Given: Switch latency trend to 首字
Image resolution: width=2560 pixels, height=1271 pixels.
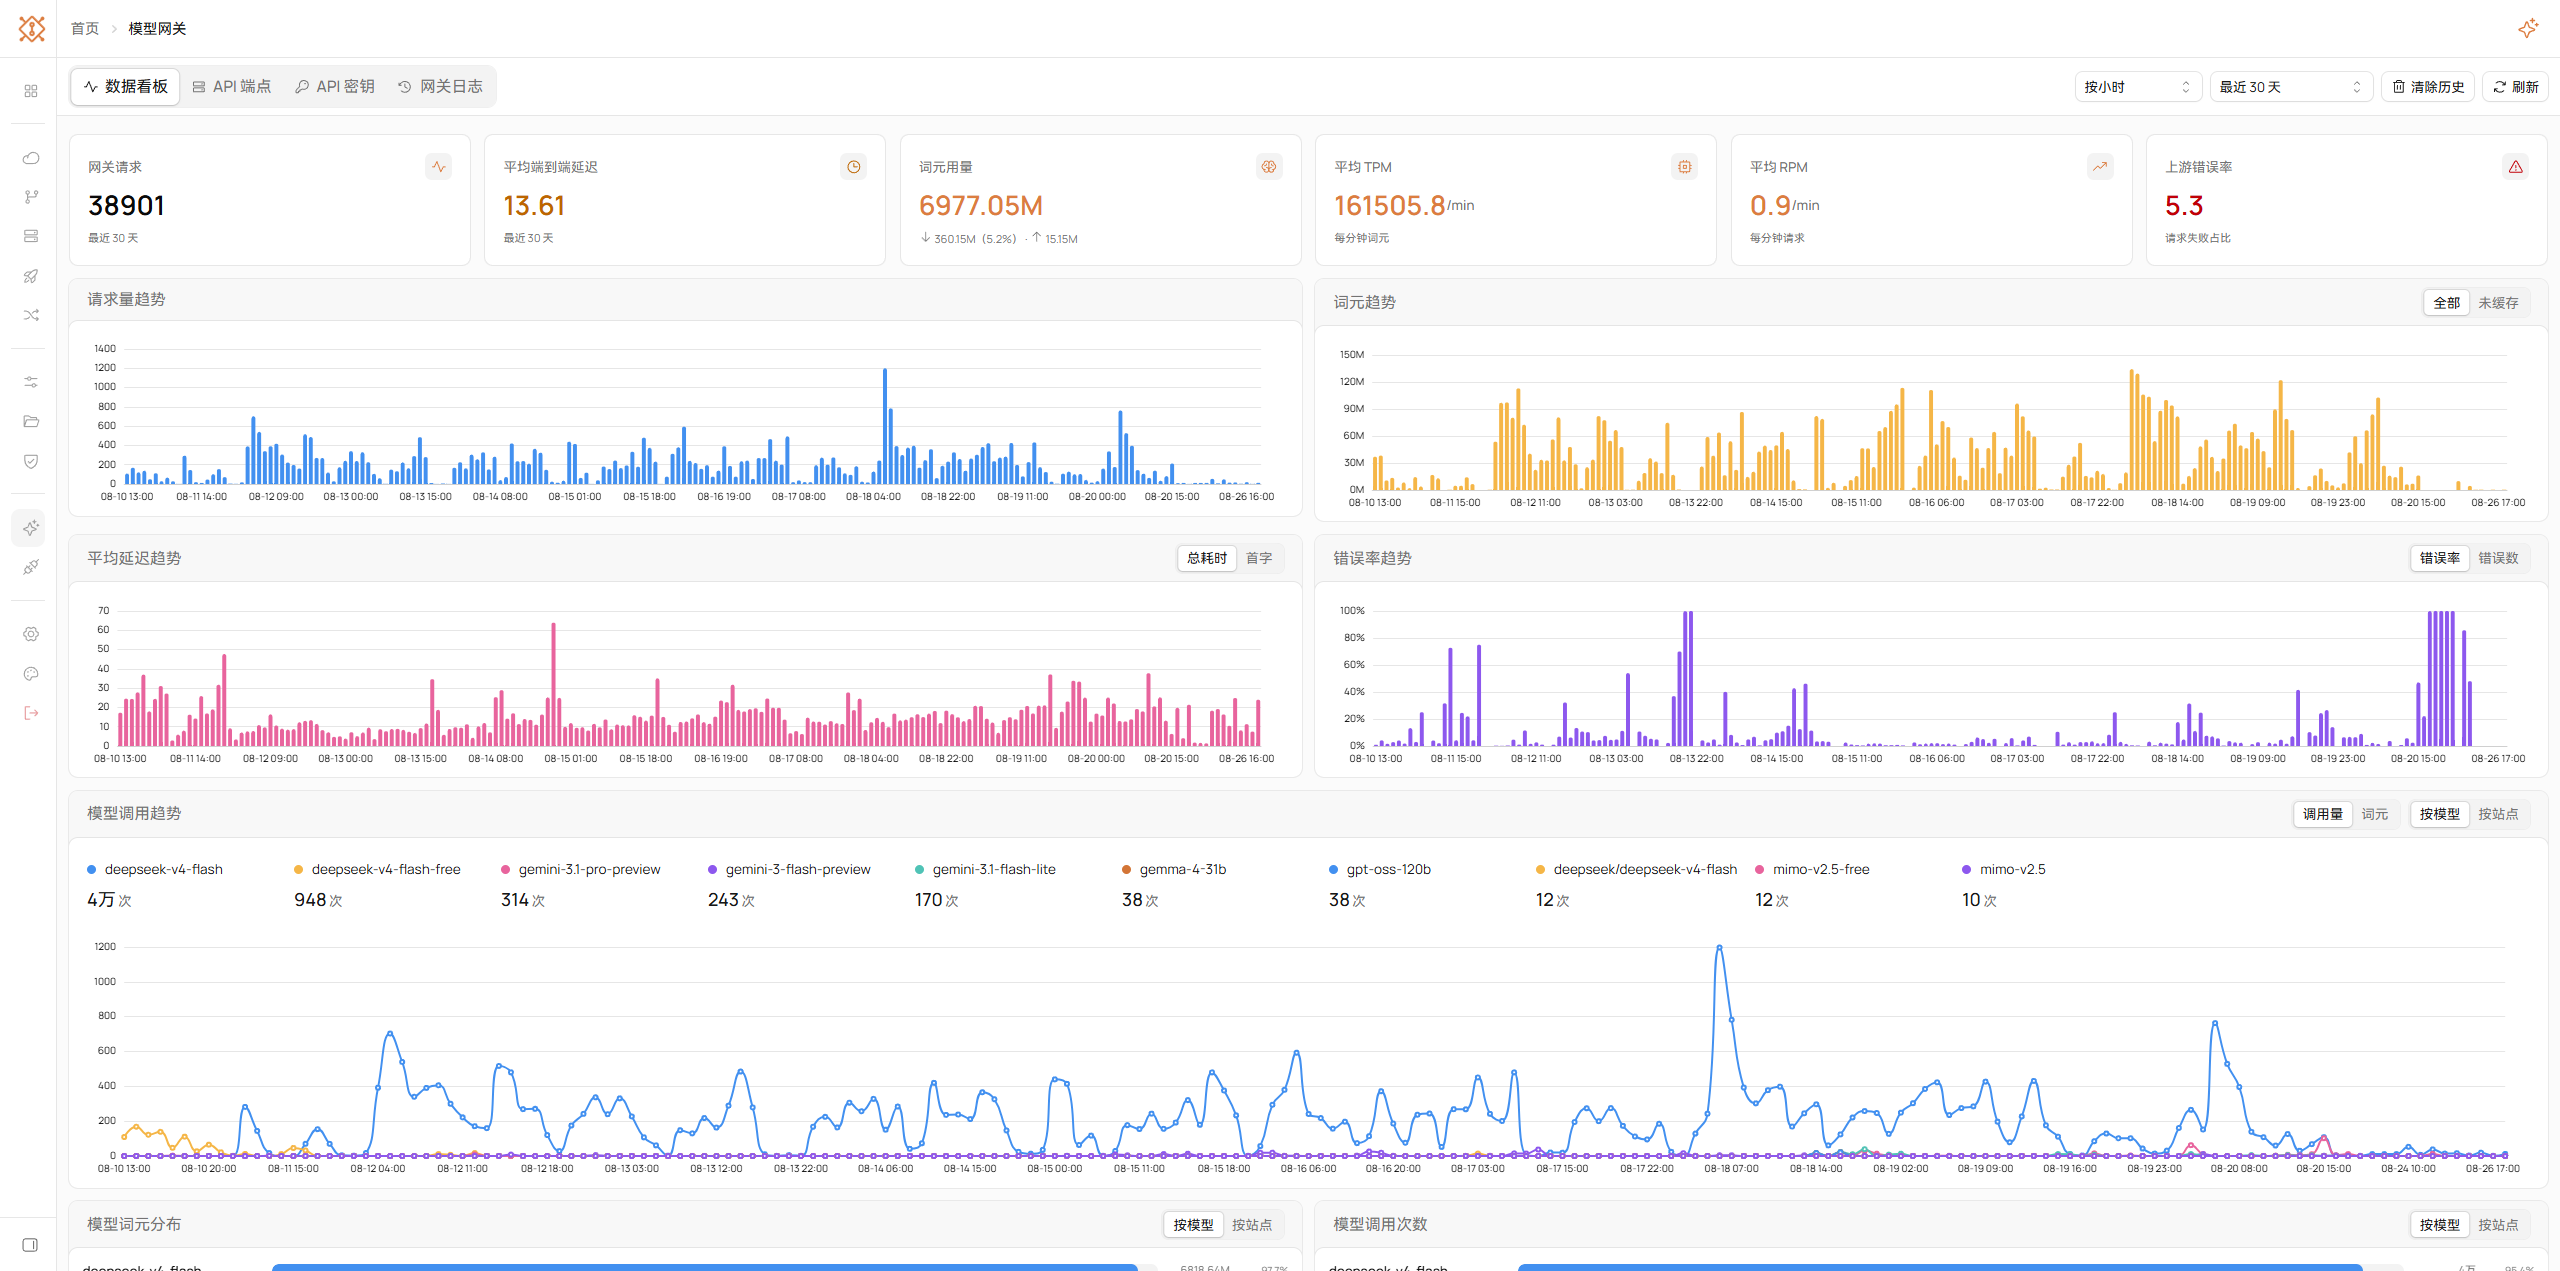Looking at the screenshot, I should tap(1259, 558).
